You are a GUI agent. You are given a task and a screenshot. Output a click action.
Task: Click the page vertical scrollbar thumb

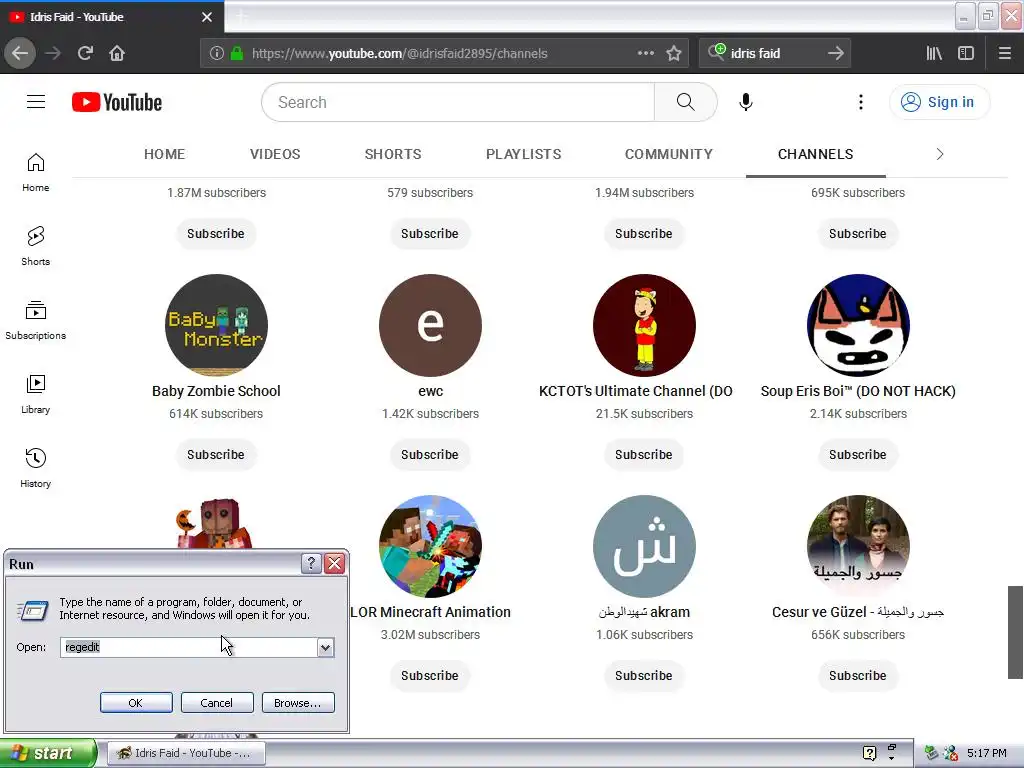click(x=1016, y=632)
